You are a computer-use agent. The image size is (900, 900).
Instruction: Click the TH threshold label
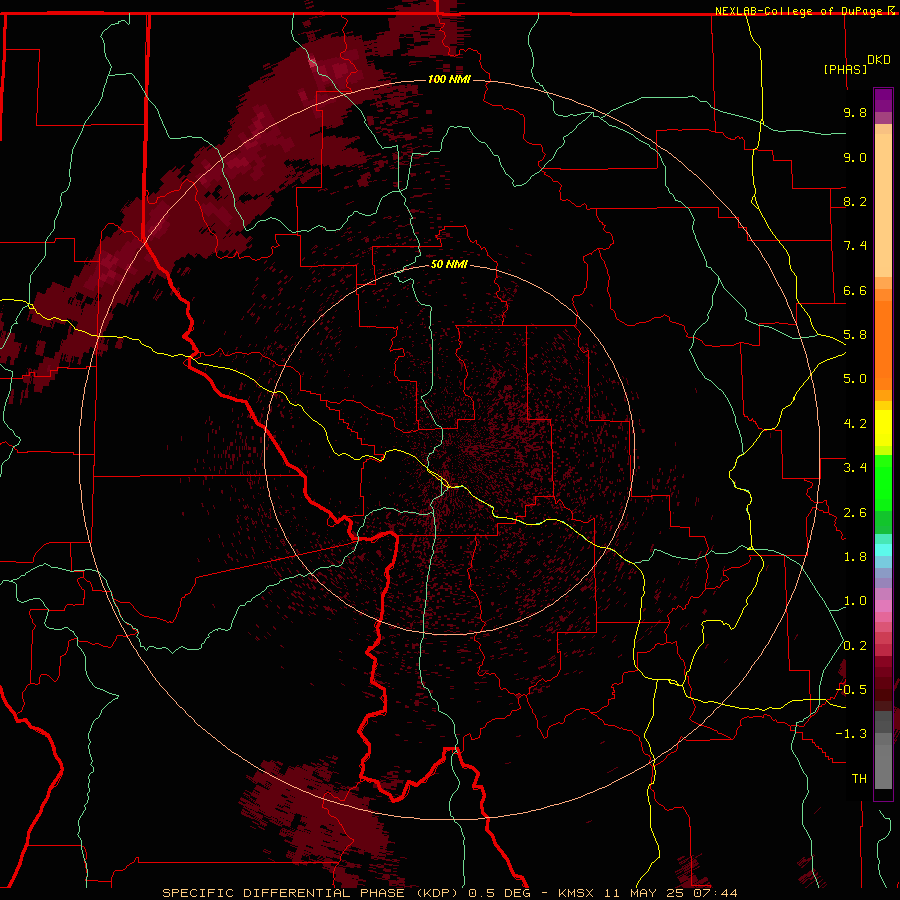(x=859, y=779)
